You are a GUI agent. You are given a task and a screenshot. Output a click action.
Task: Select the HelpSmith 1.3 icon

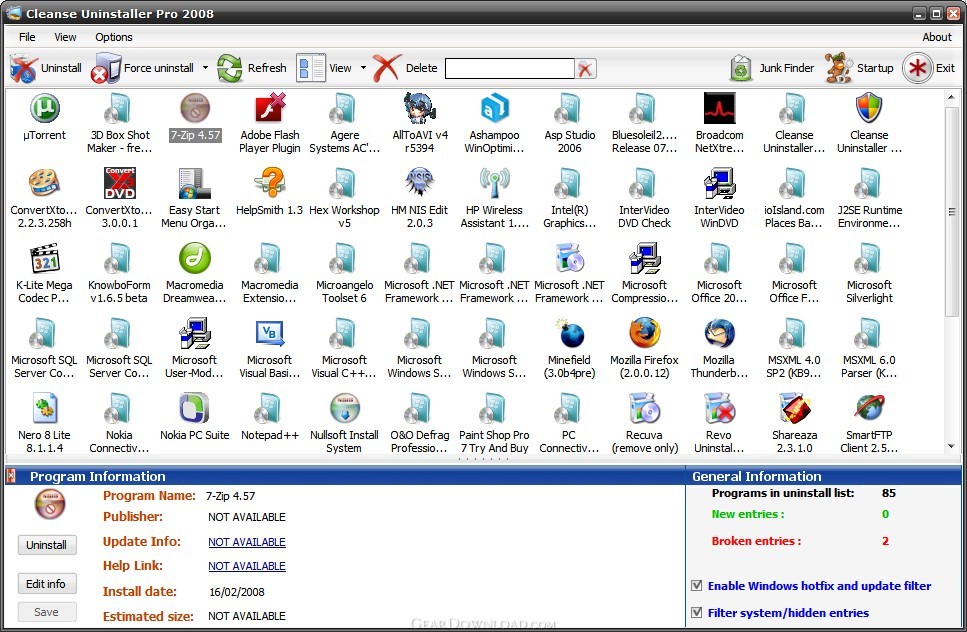[270, 183]
